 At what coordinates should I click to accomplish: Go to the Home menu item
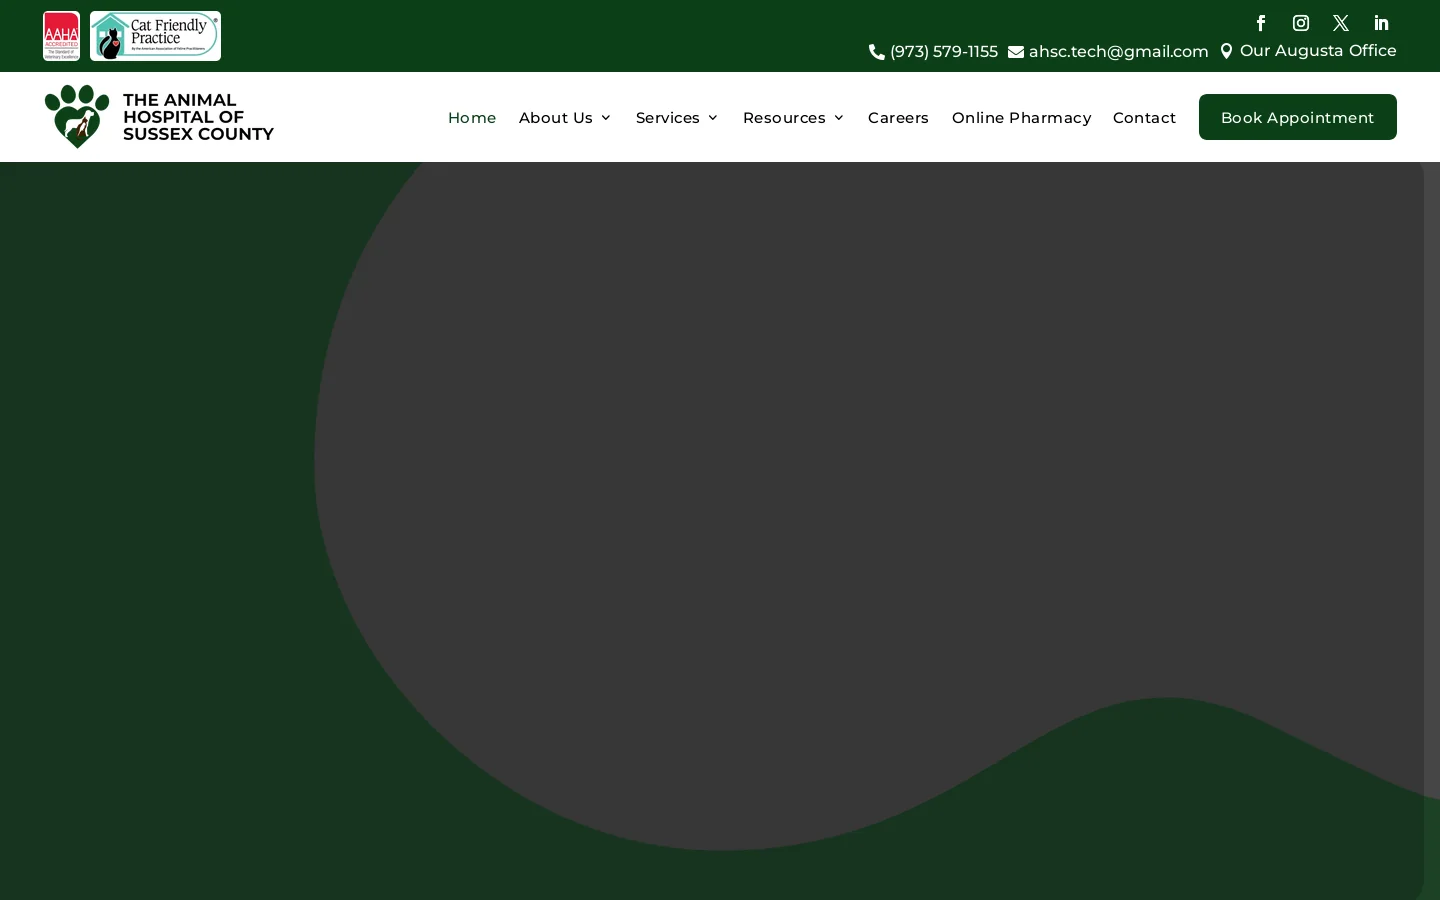point(472,118)
